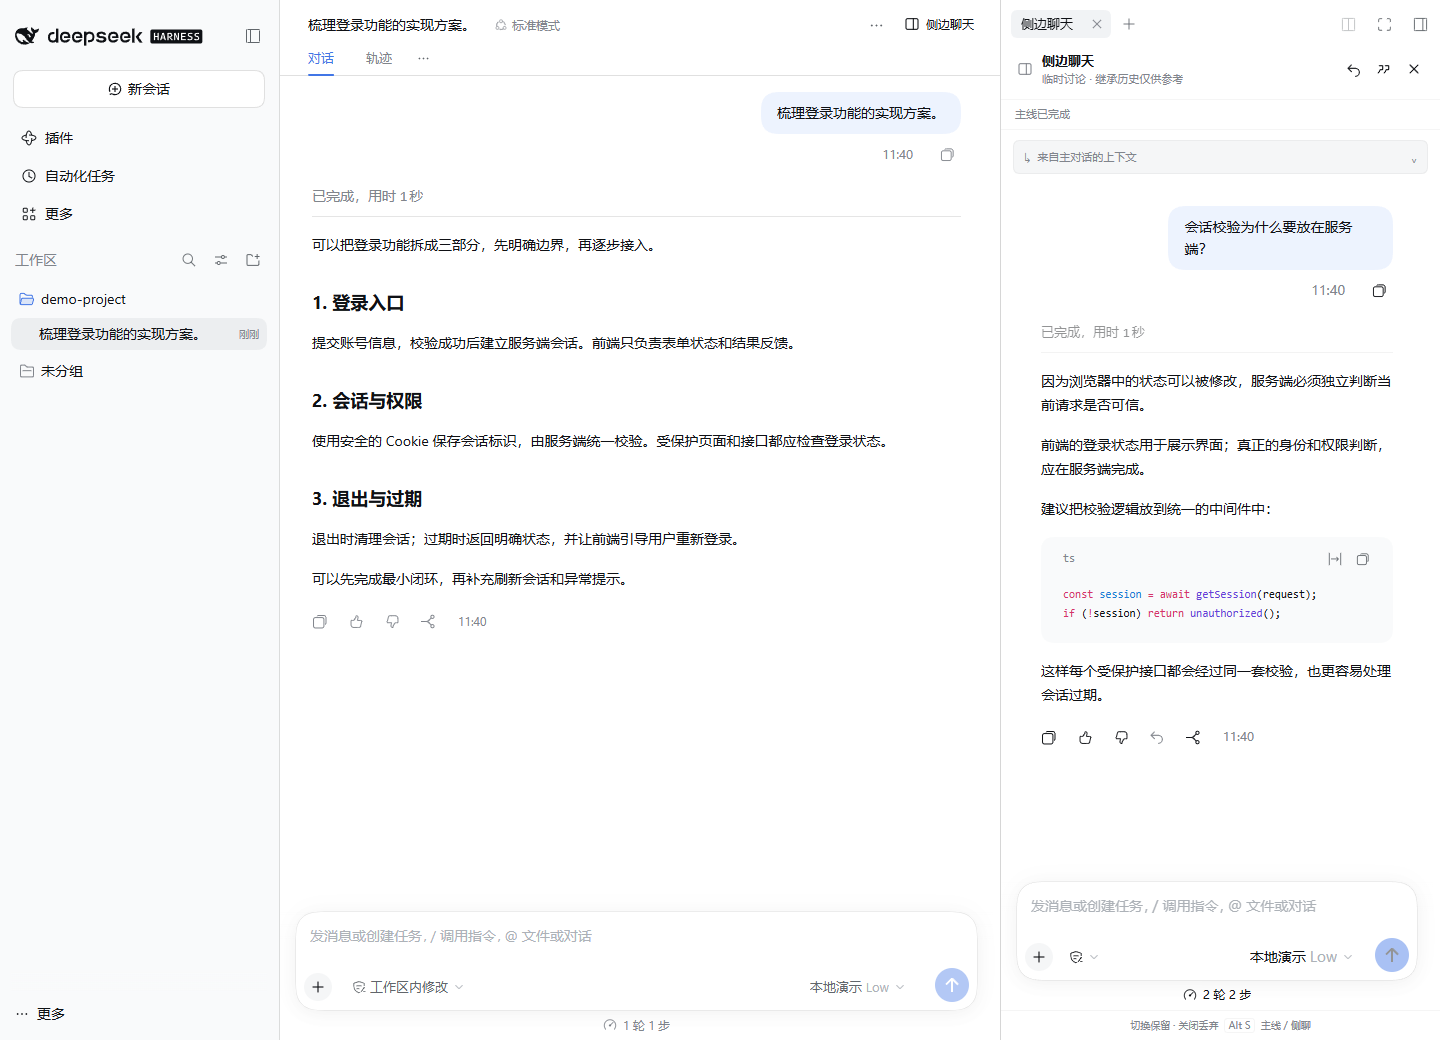Viewport: 1440px width, 1040px height.
Task: Focus the side chat message input
Action: pos(1217,906)
